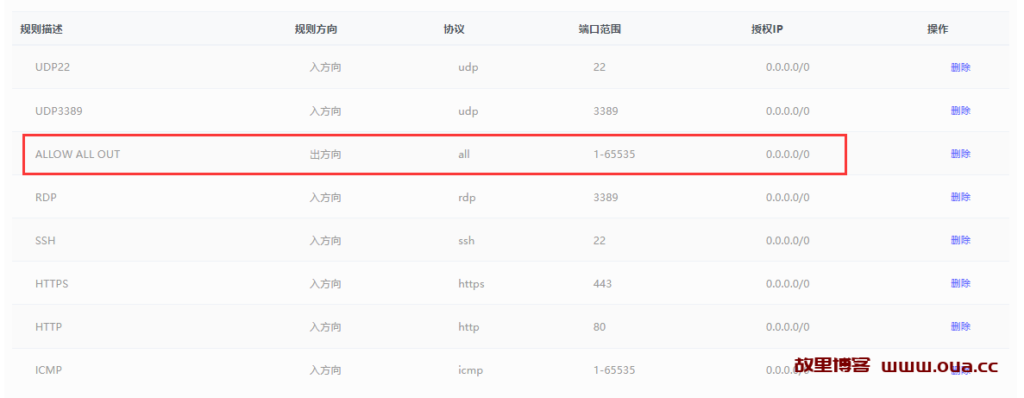Click the 规则描述 column header
The image size is (1024, 398).
42,29
